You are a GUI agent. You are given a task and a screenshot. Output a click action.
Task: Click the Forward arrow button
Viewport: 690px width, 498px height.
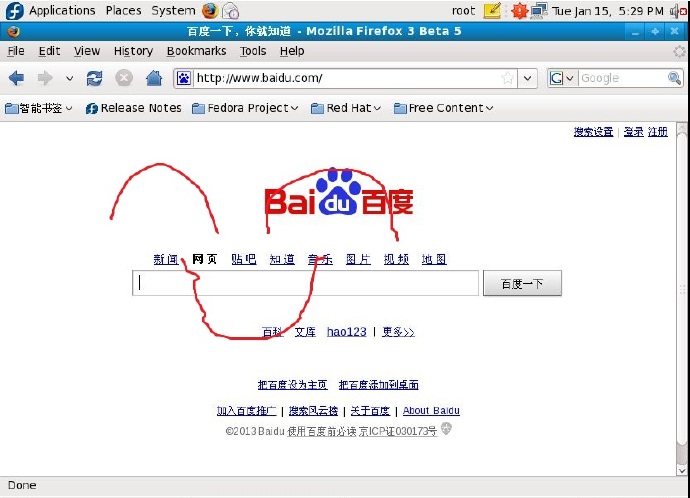[x=45, y=78]
